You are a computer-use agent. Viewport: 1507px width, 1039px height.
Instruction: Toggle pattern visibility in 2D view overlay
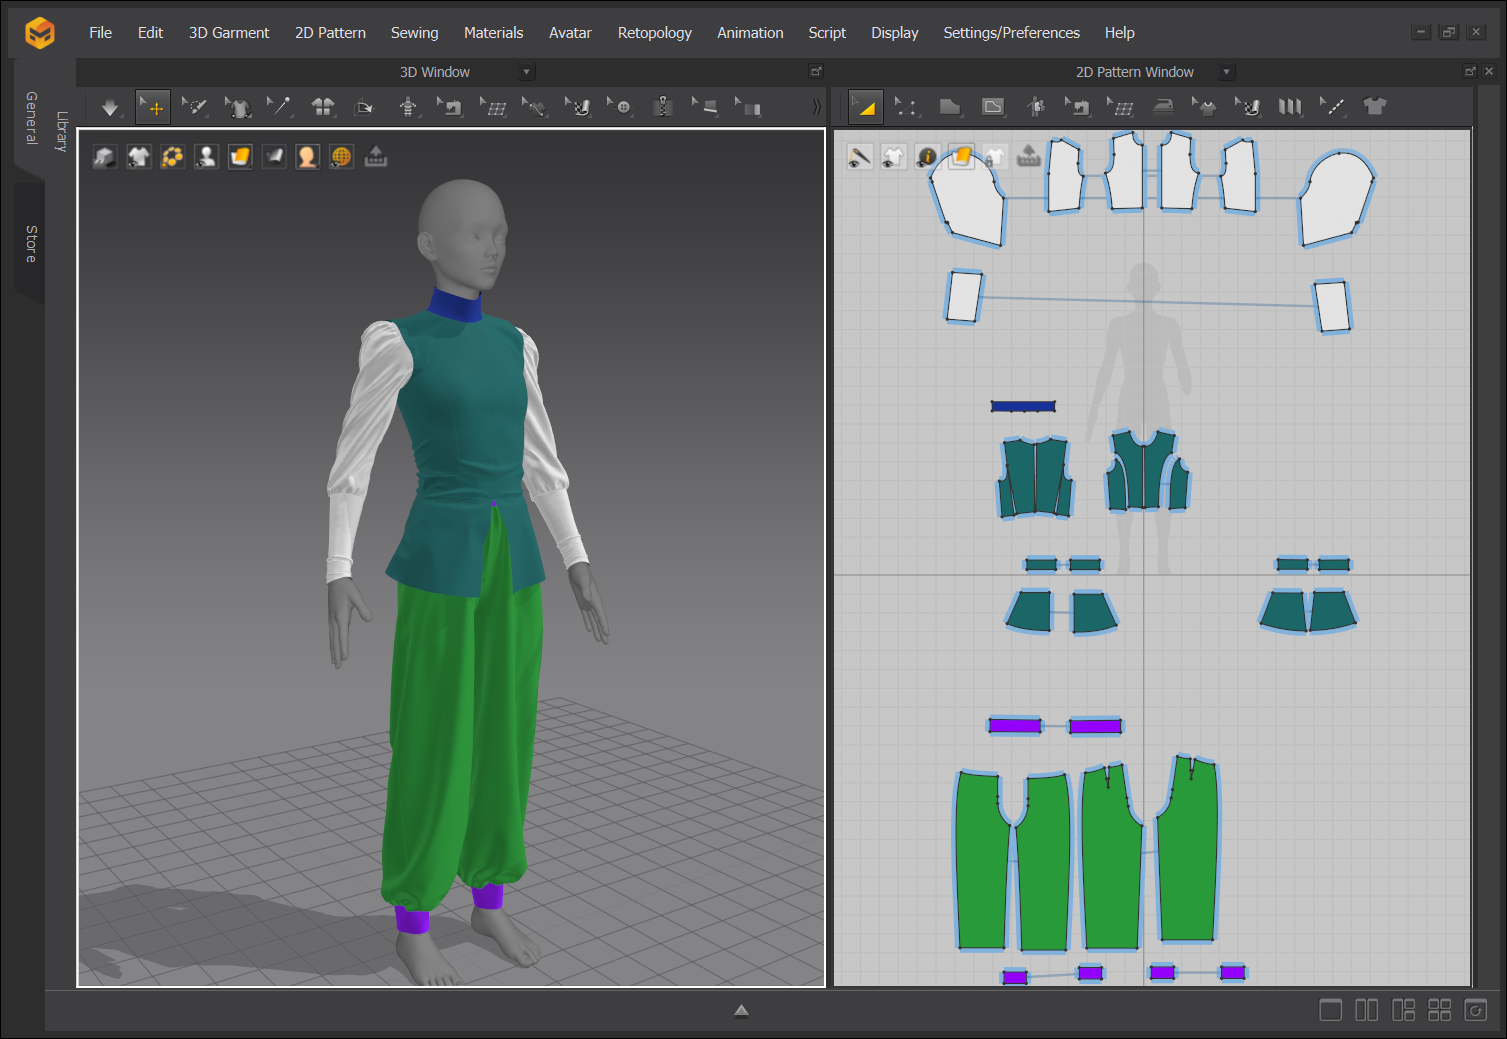click(893, 156)
